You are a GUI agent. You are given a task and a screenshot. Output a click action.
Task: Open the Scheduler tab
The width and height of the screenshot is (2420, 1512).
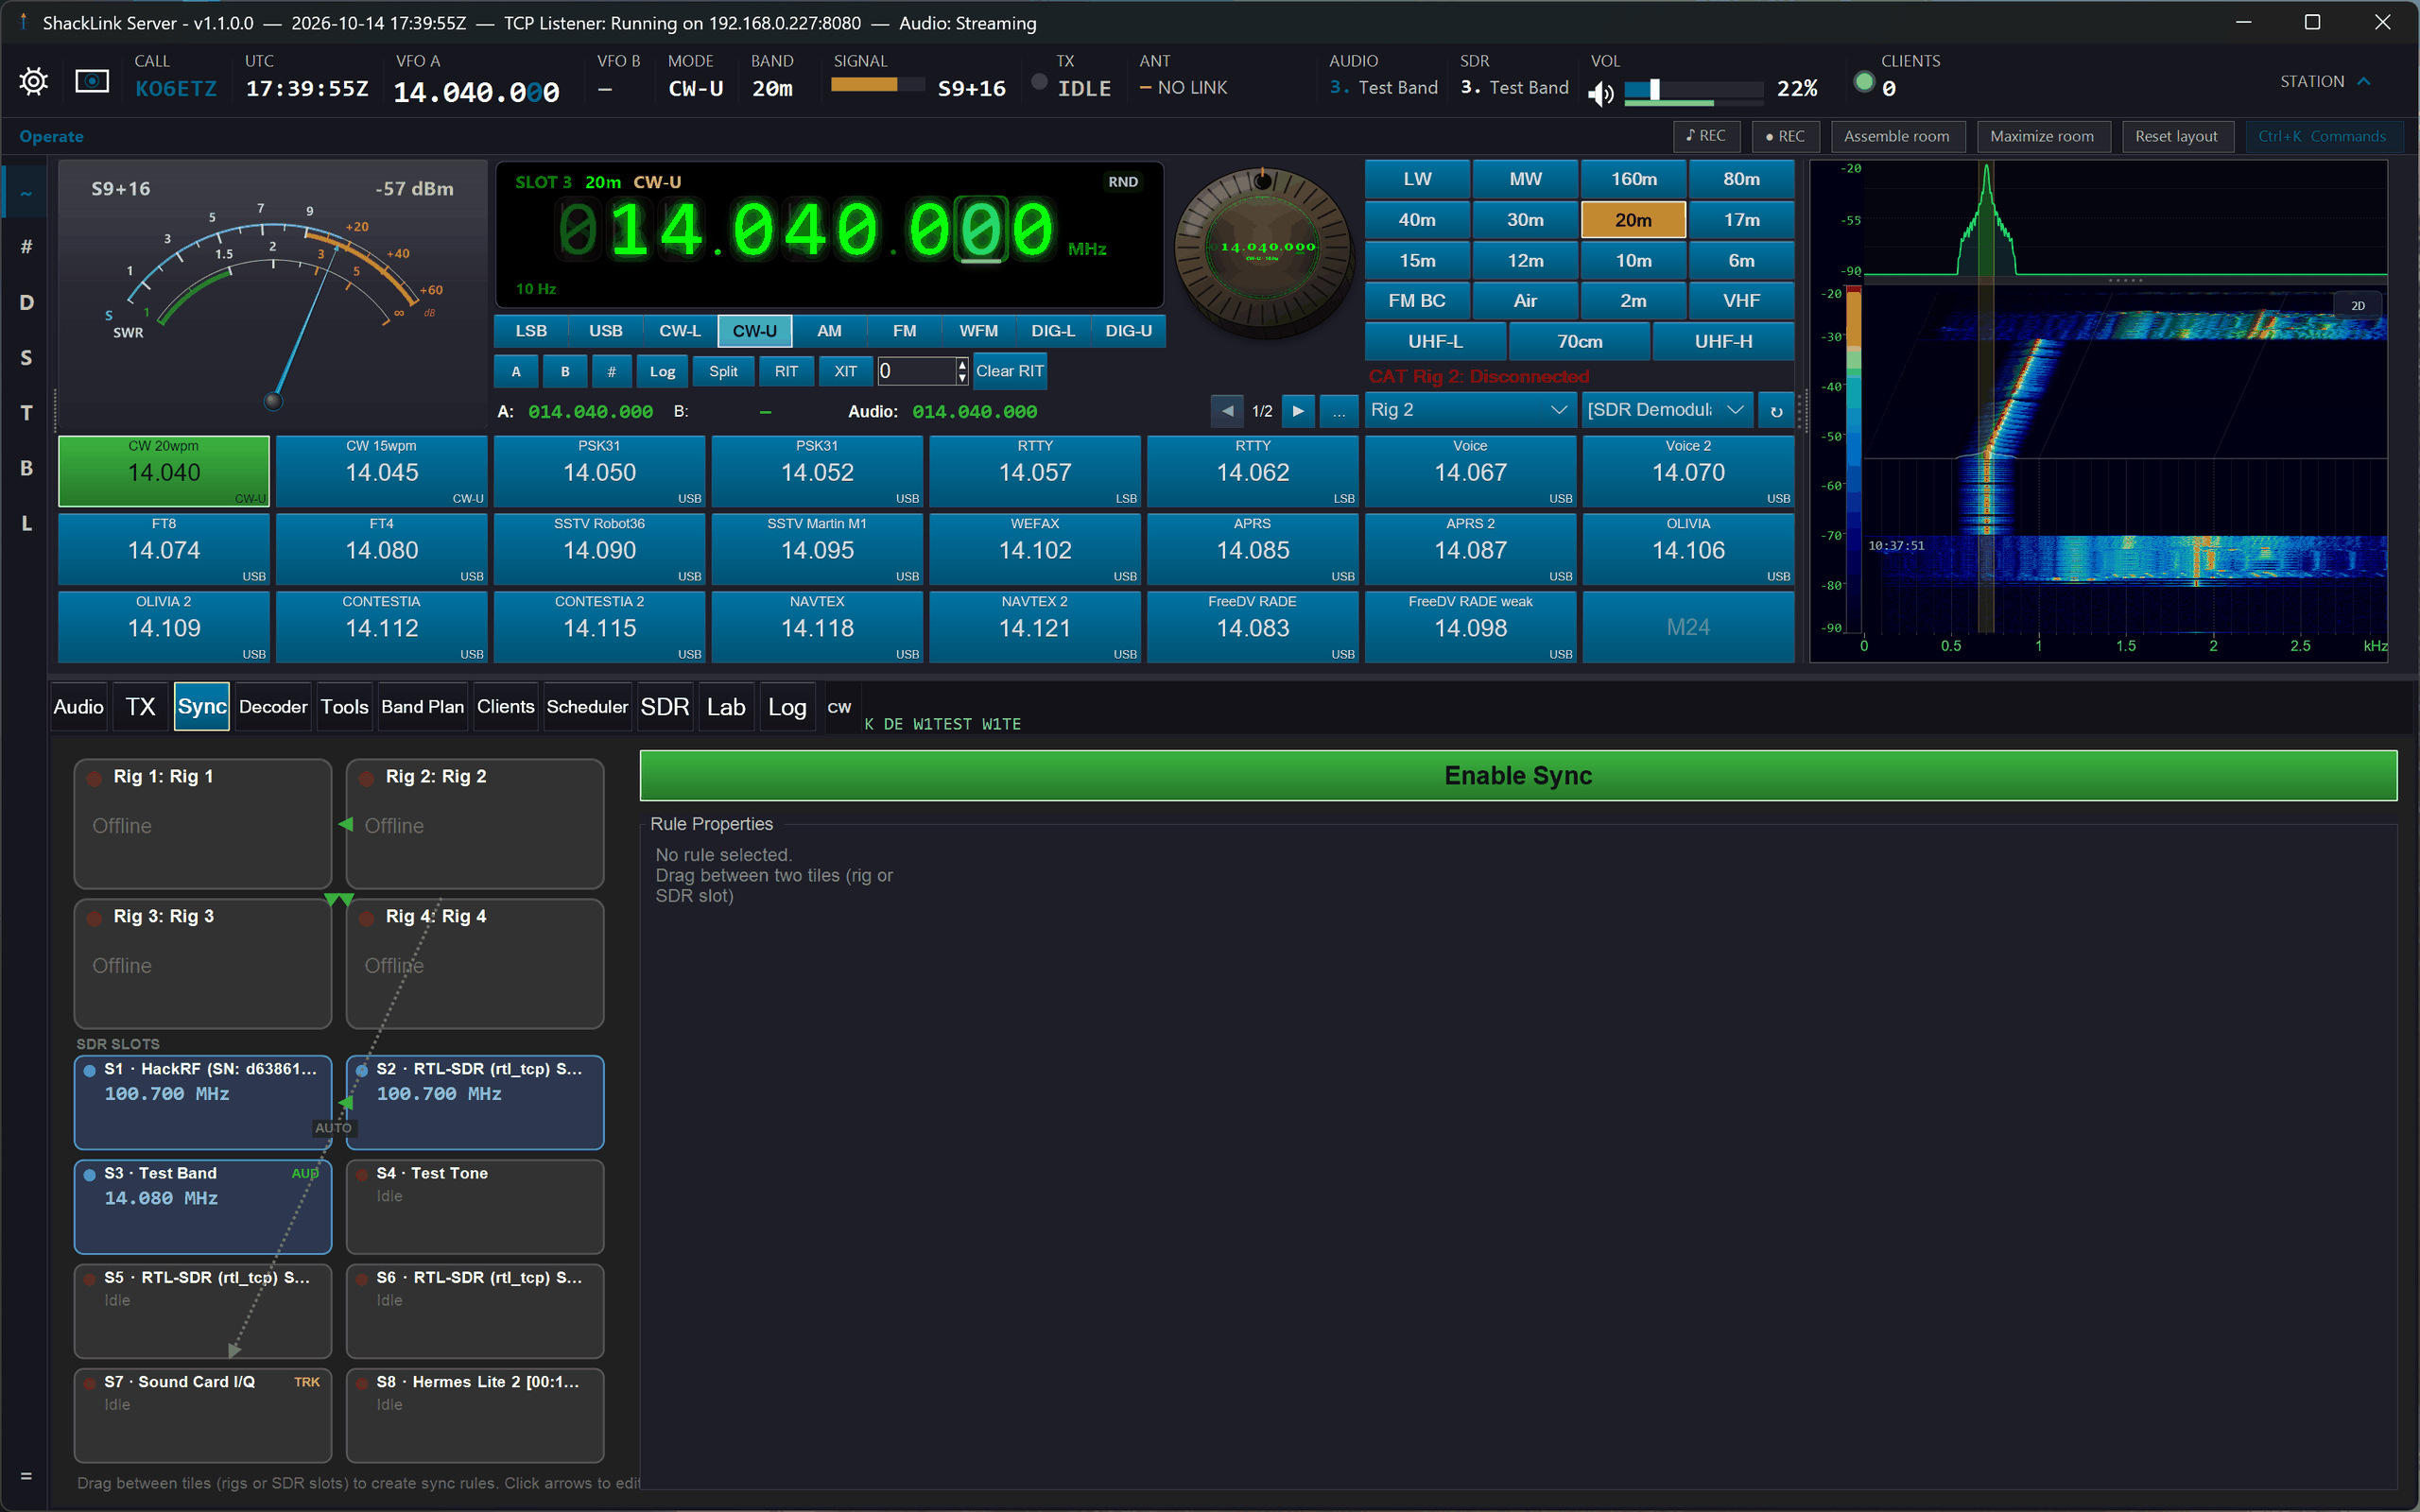coord(587,707)
